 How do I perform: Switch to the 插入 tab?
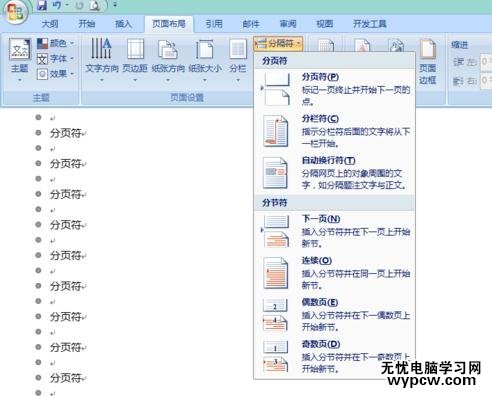(x=123, y=24)
